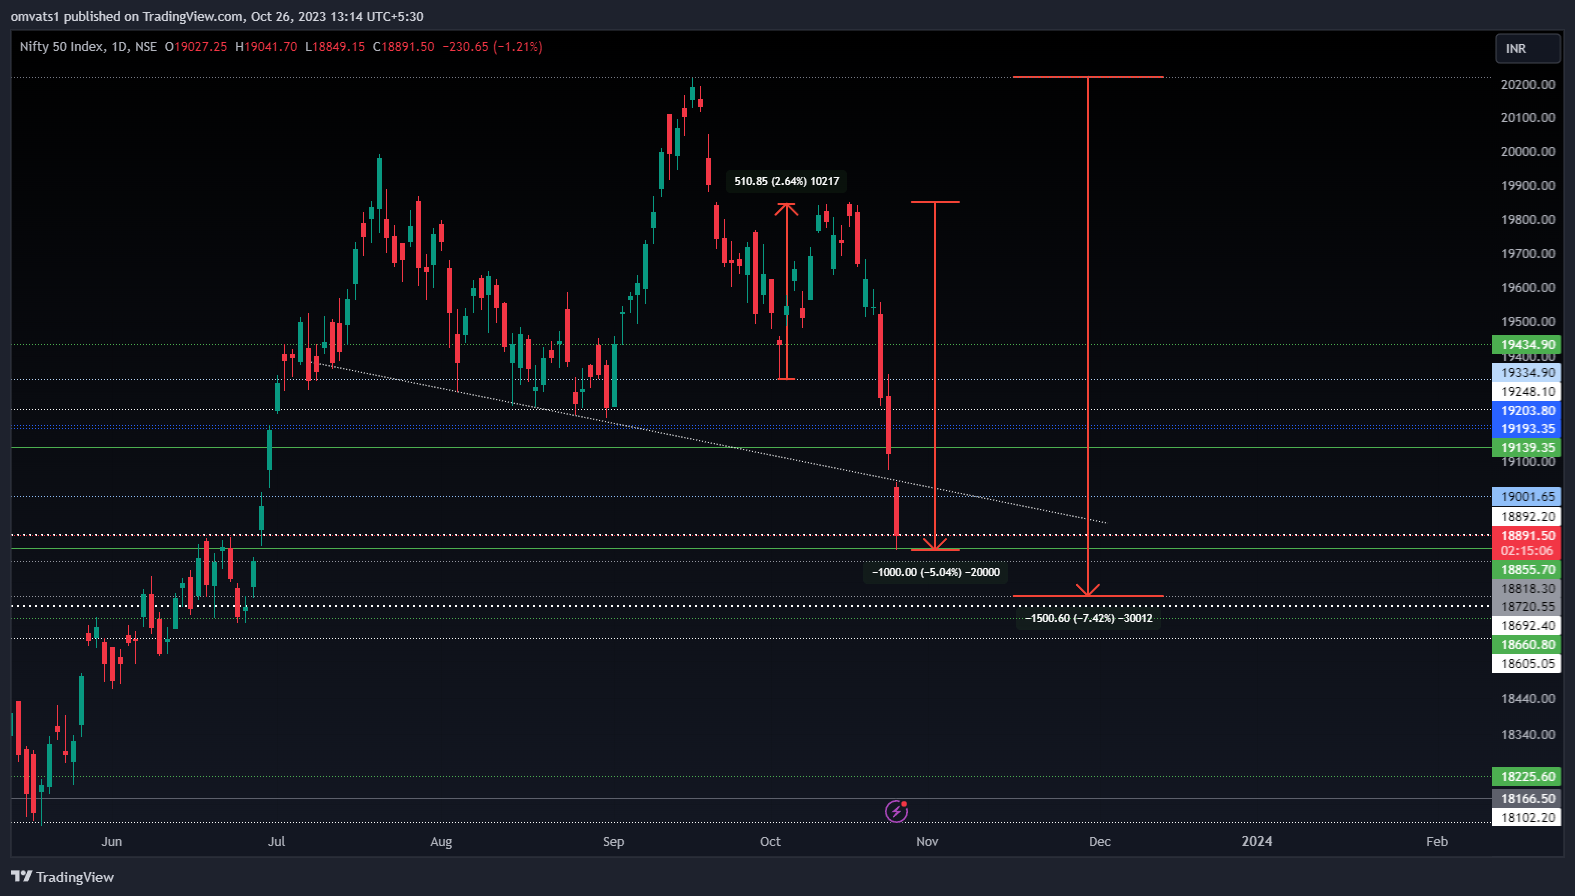The width and height of the screenshot is (1575, 896).
Task: Click 19600.00 on the price axis
Action: click(1528, 288)
